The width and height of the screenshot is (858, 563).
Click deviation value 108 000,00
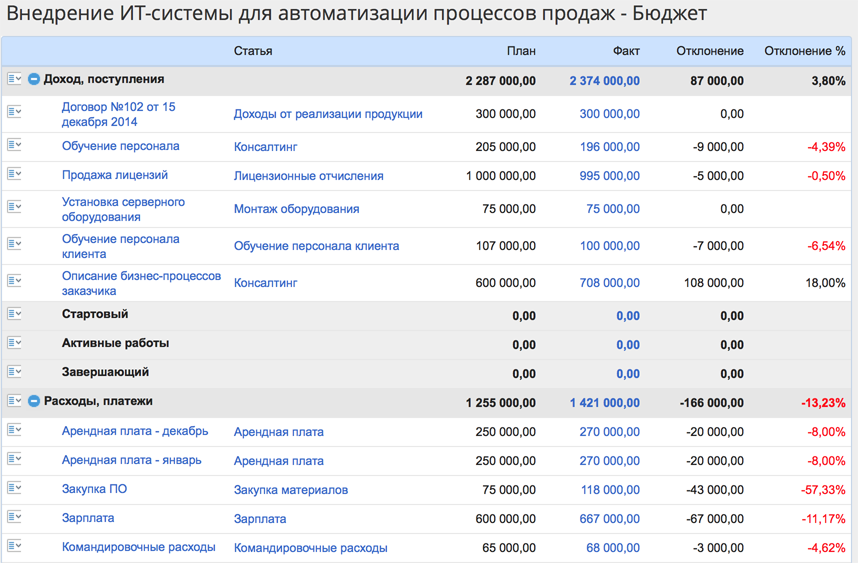pyautogui.click(x=714, y=283)
